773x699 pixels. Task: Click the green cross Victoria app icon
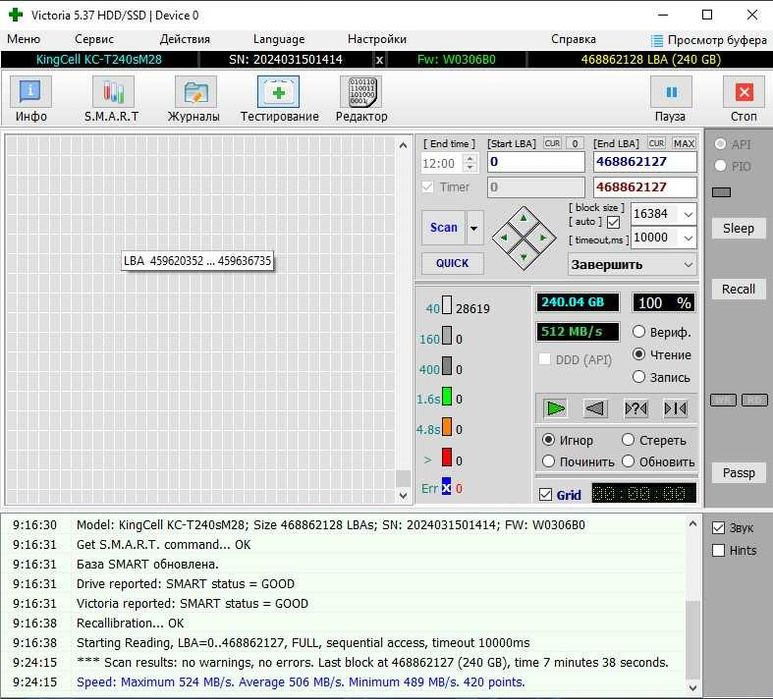pos(15,15)
